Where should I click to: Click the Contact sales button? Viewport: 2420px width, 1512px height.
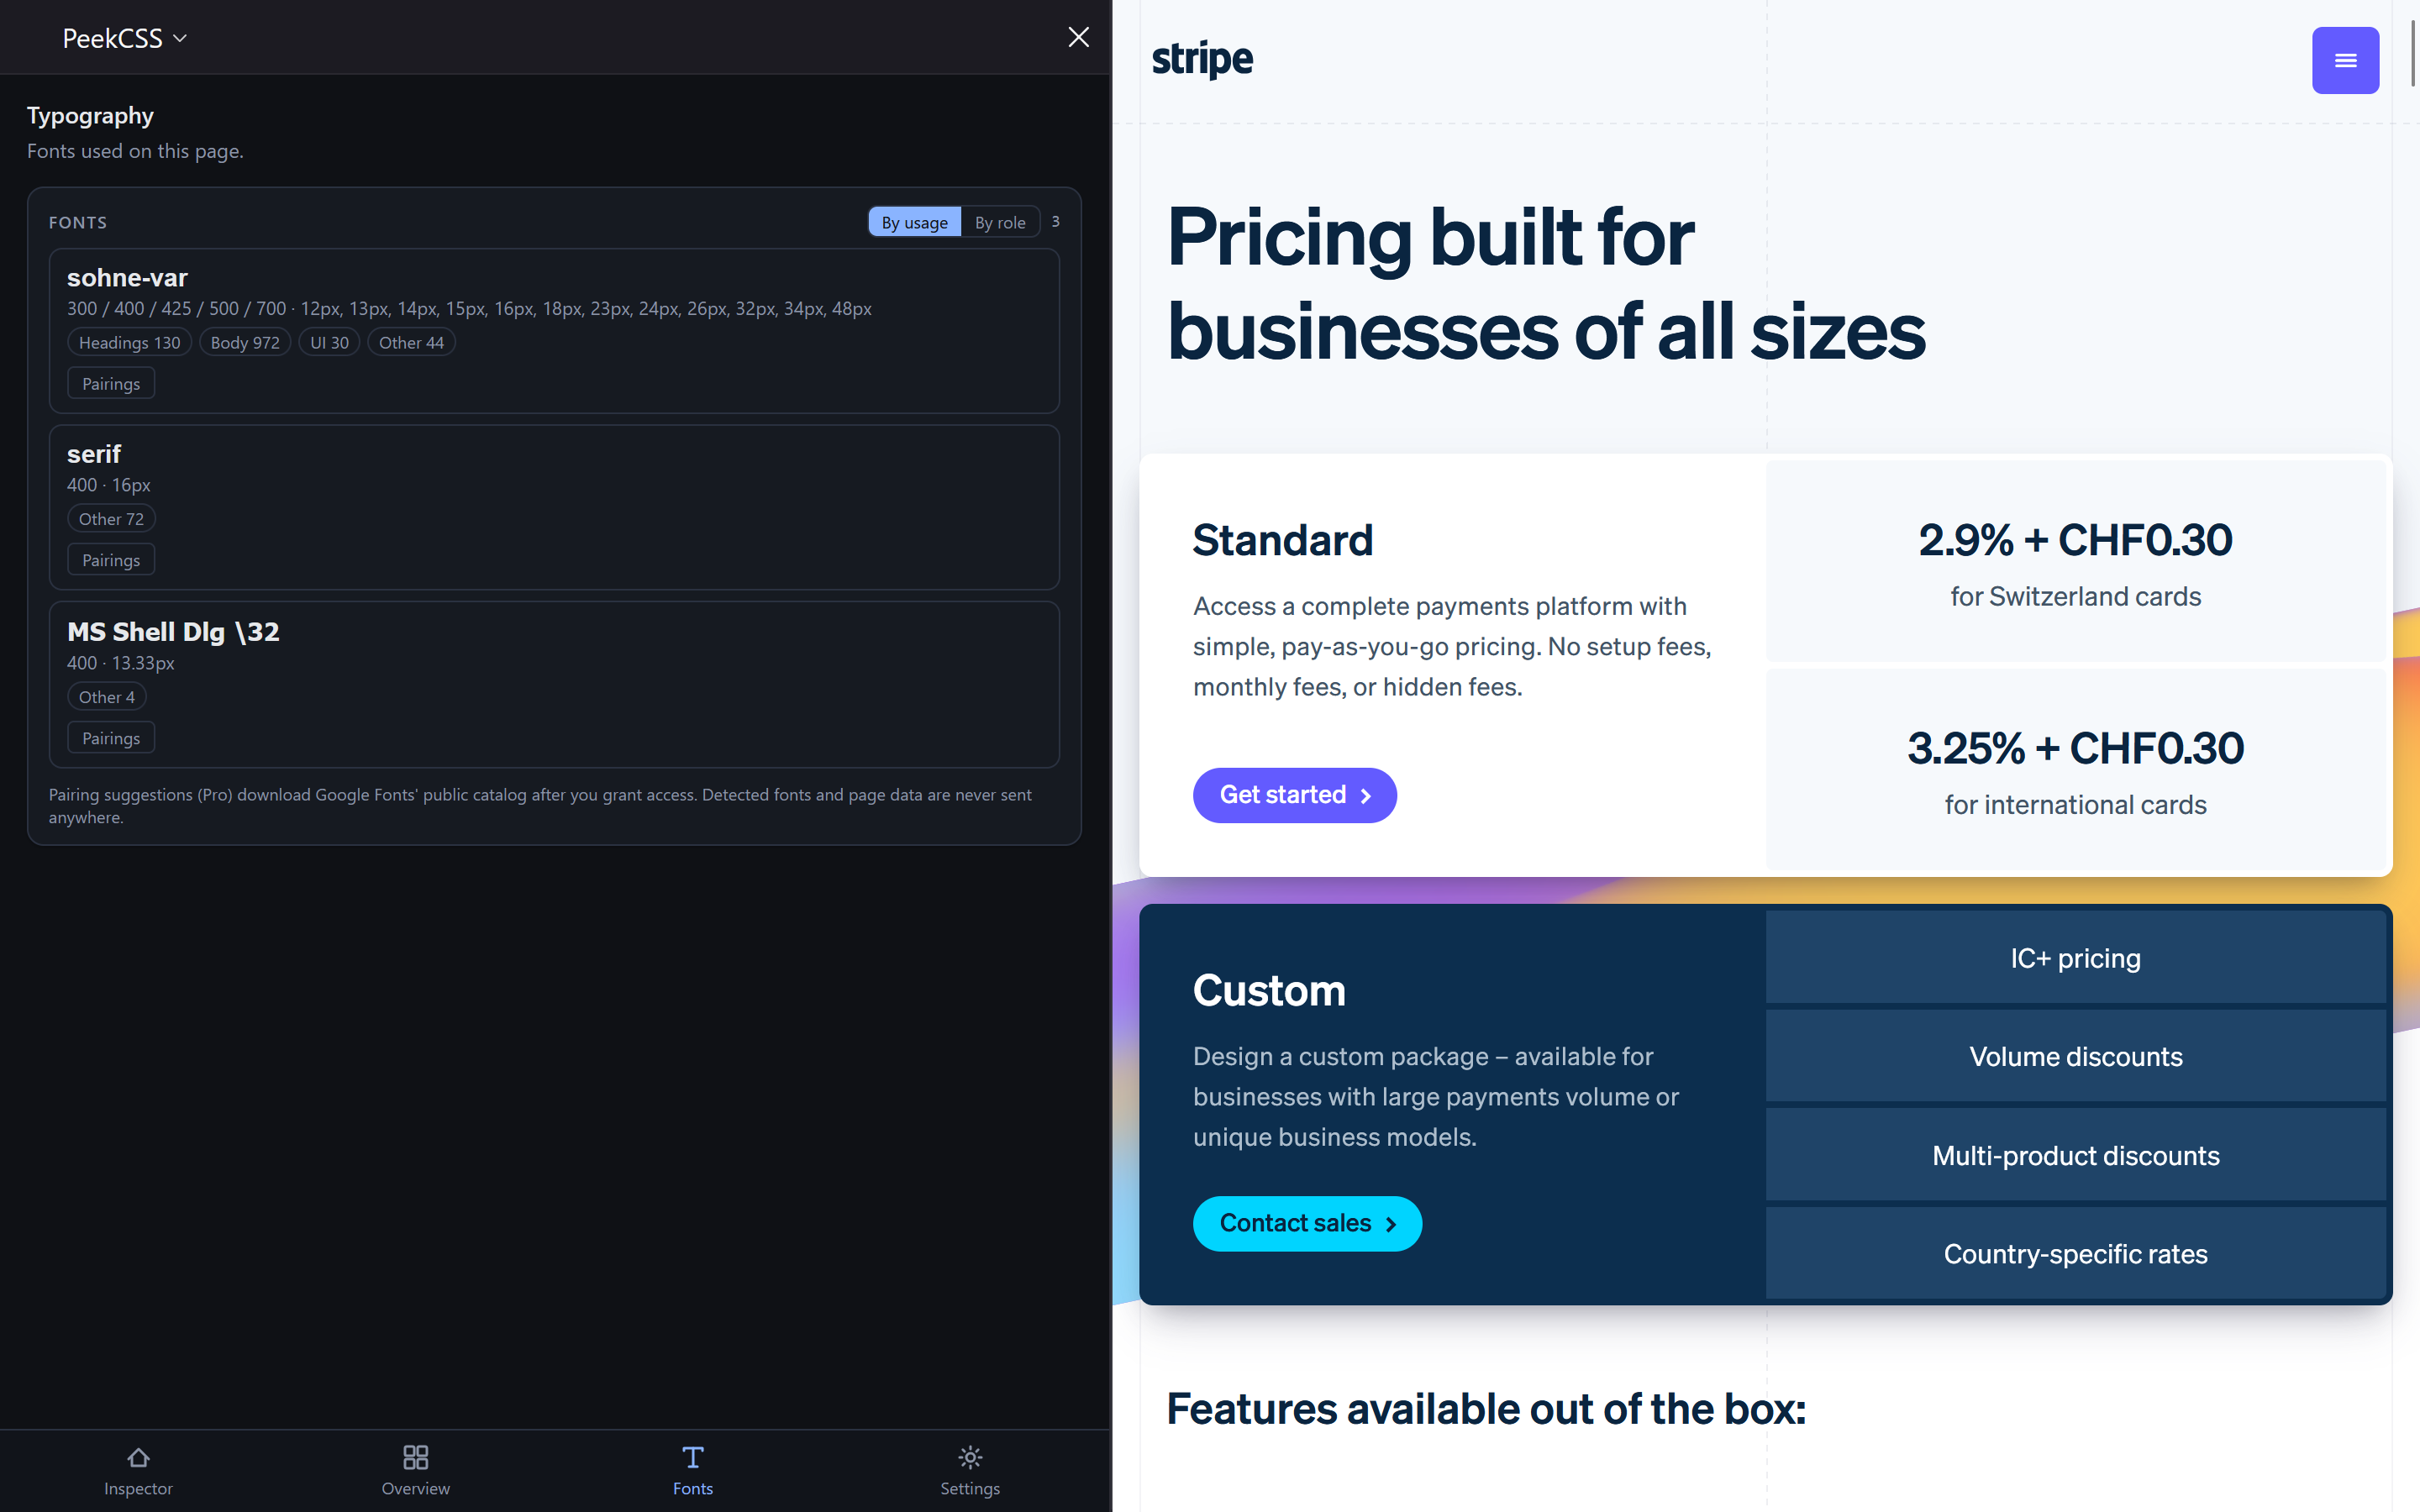[1307, 1223]
